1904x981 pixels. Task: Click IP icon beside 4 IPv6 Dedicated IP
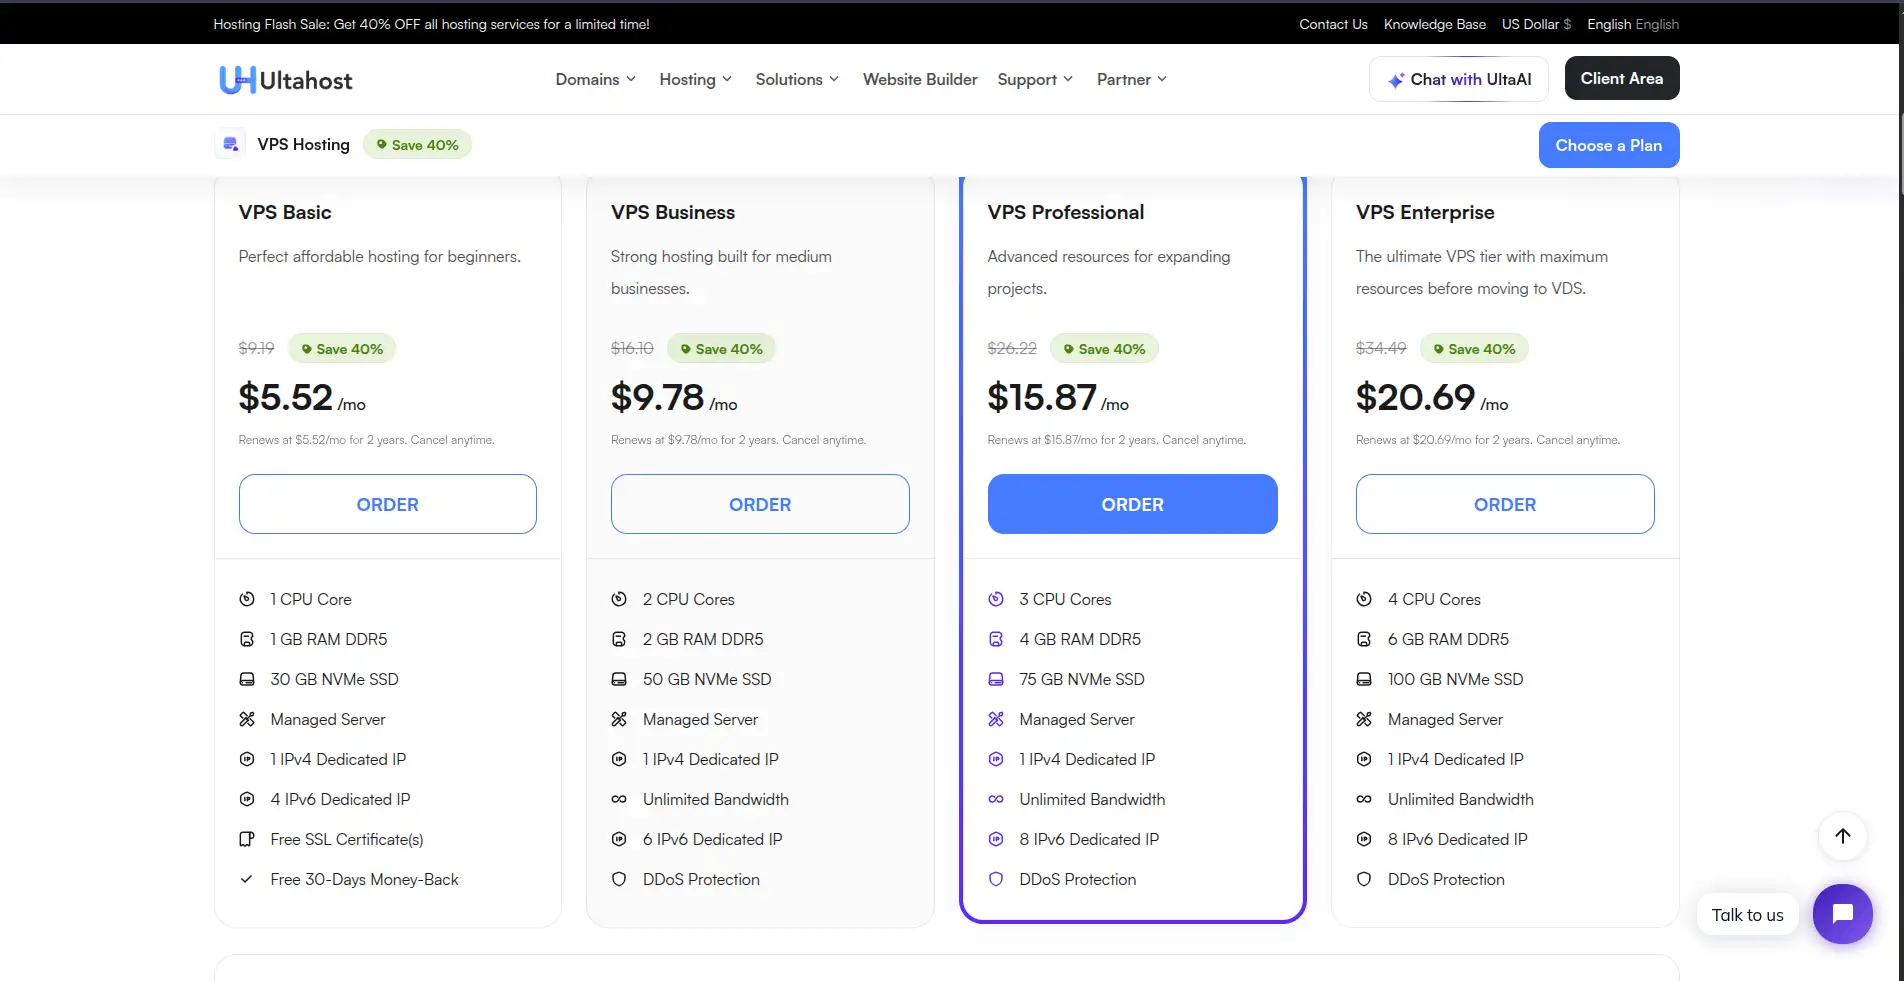[x=247, y=799]
